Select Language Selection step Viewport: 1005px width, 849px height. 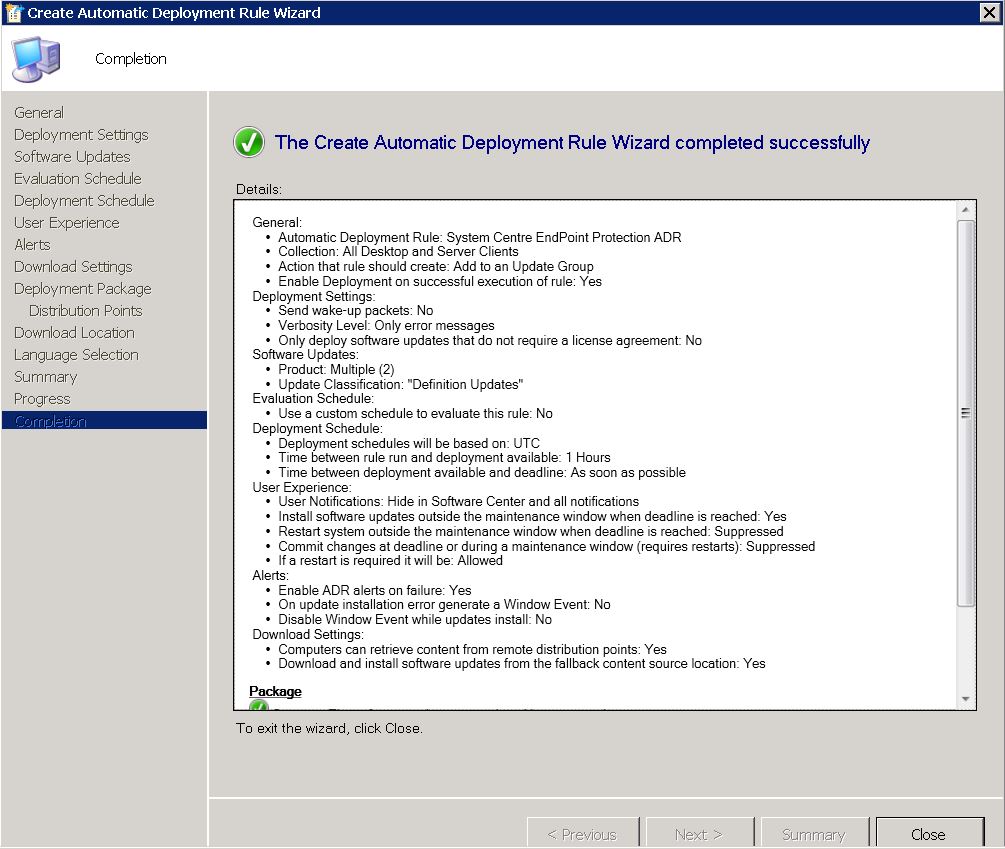(77, 354)
